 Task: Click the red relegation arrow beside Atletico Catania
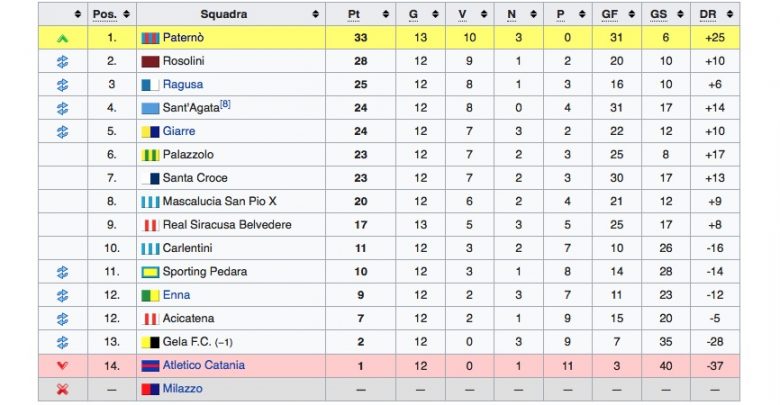point(62,366)
